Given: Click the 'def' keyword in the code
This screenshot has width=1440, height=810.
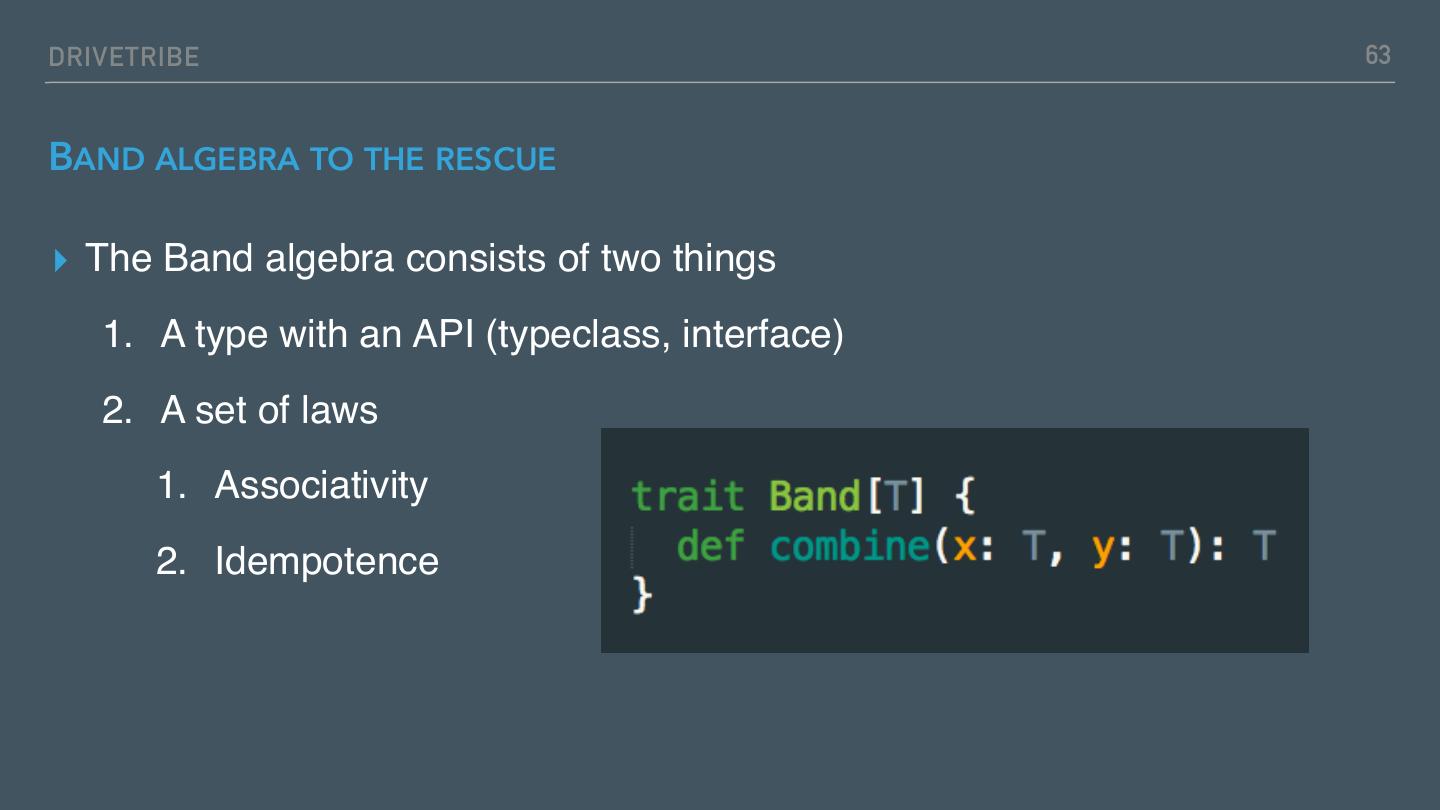Looking at the screenshot, I should (x=710, y=546).
